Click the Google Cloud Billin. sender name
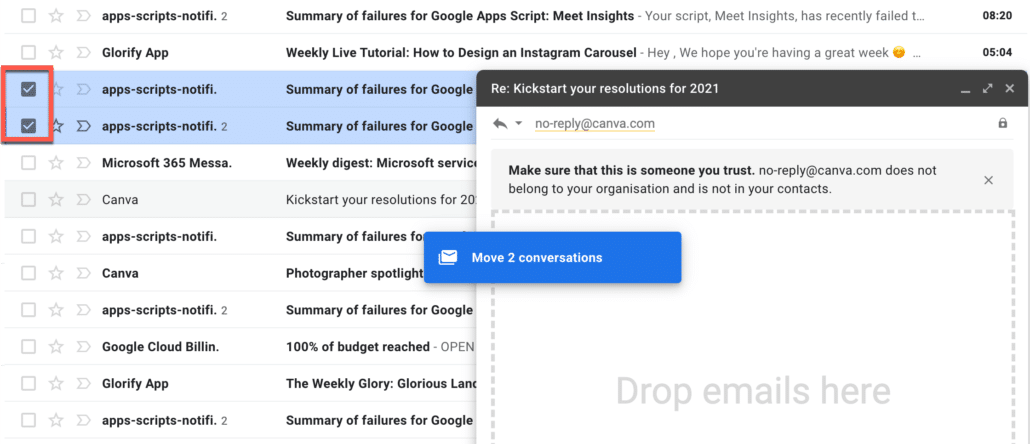This screenshot has width=1030, height=444. pyautogui.click(x=161, y=347)
